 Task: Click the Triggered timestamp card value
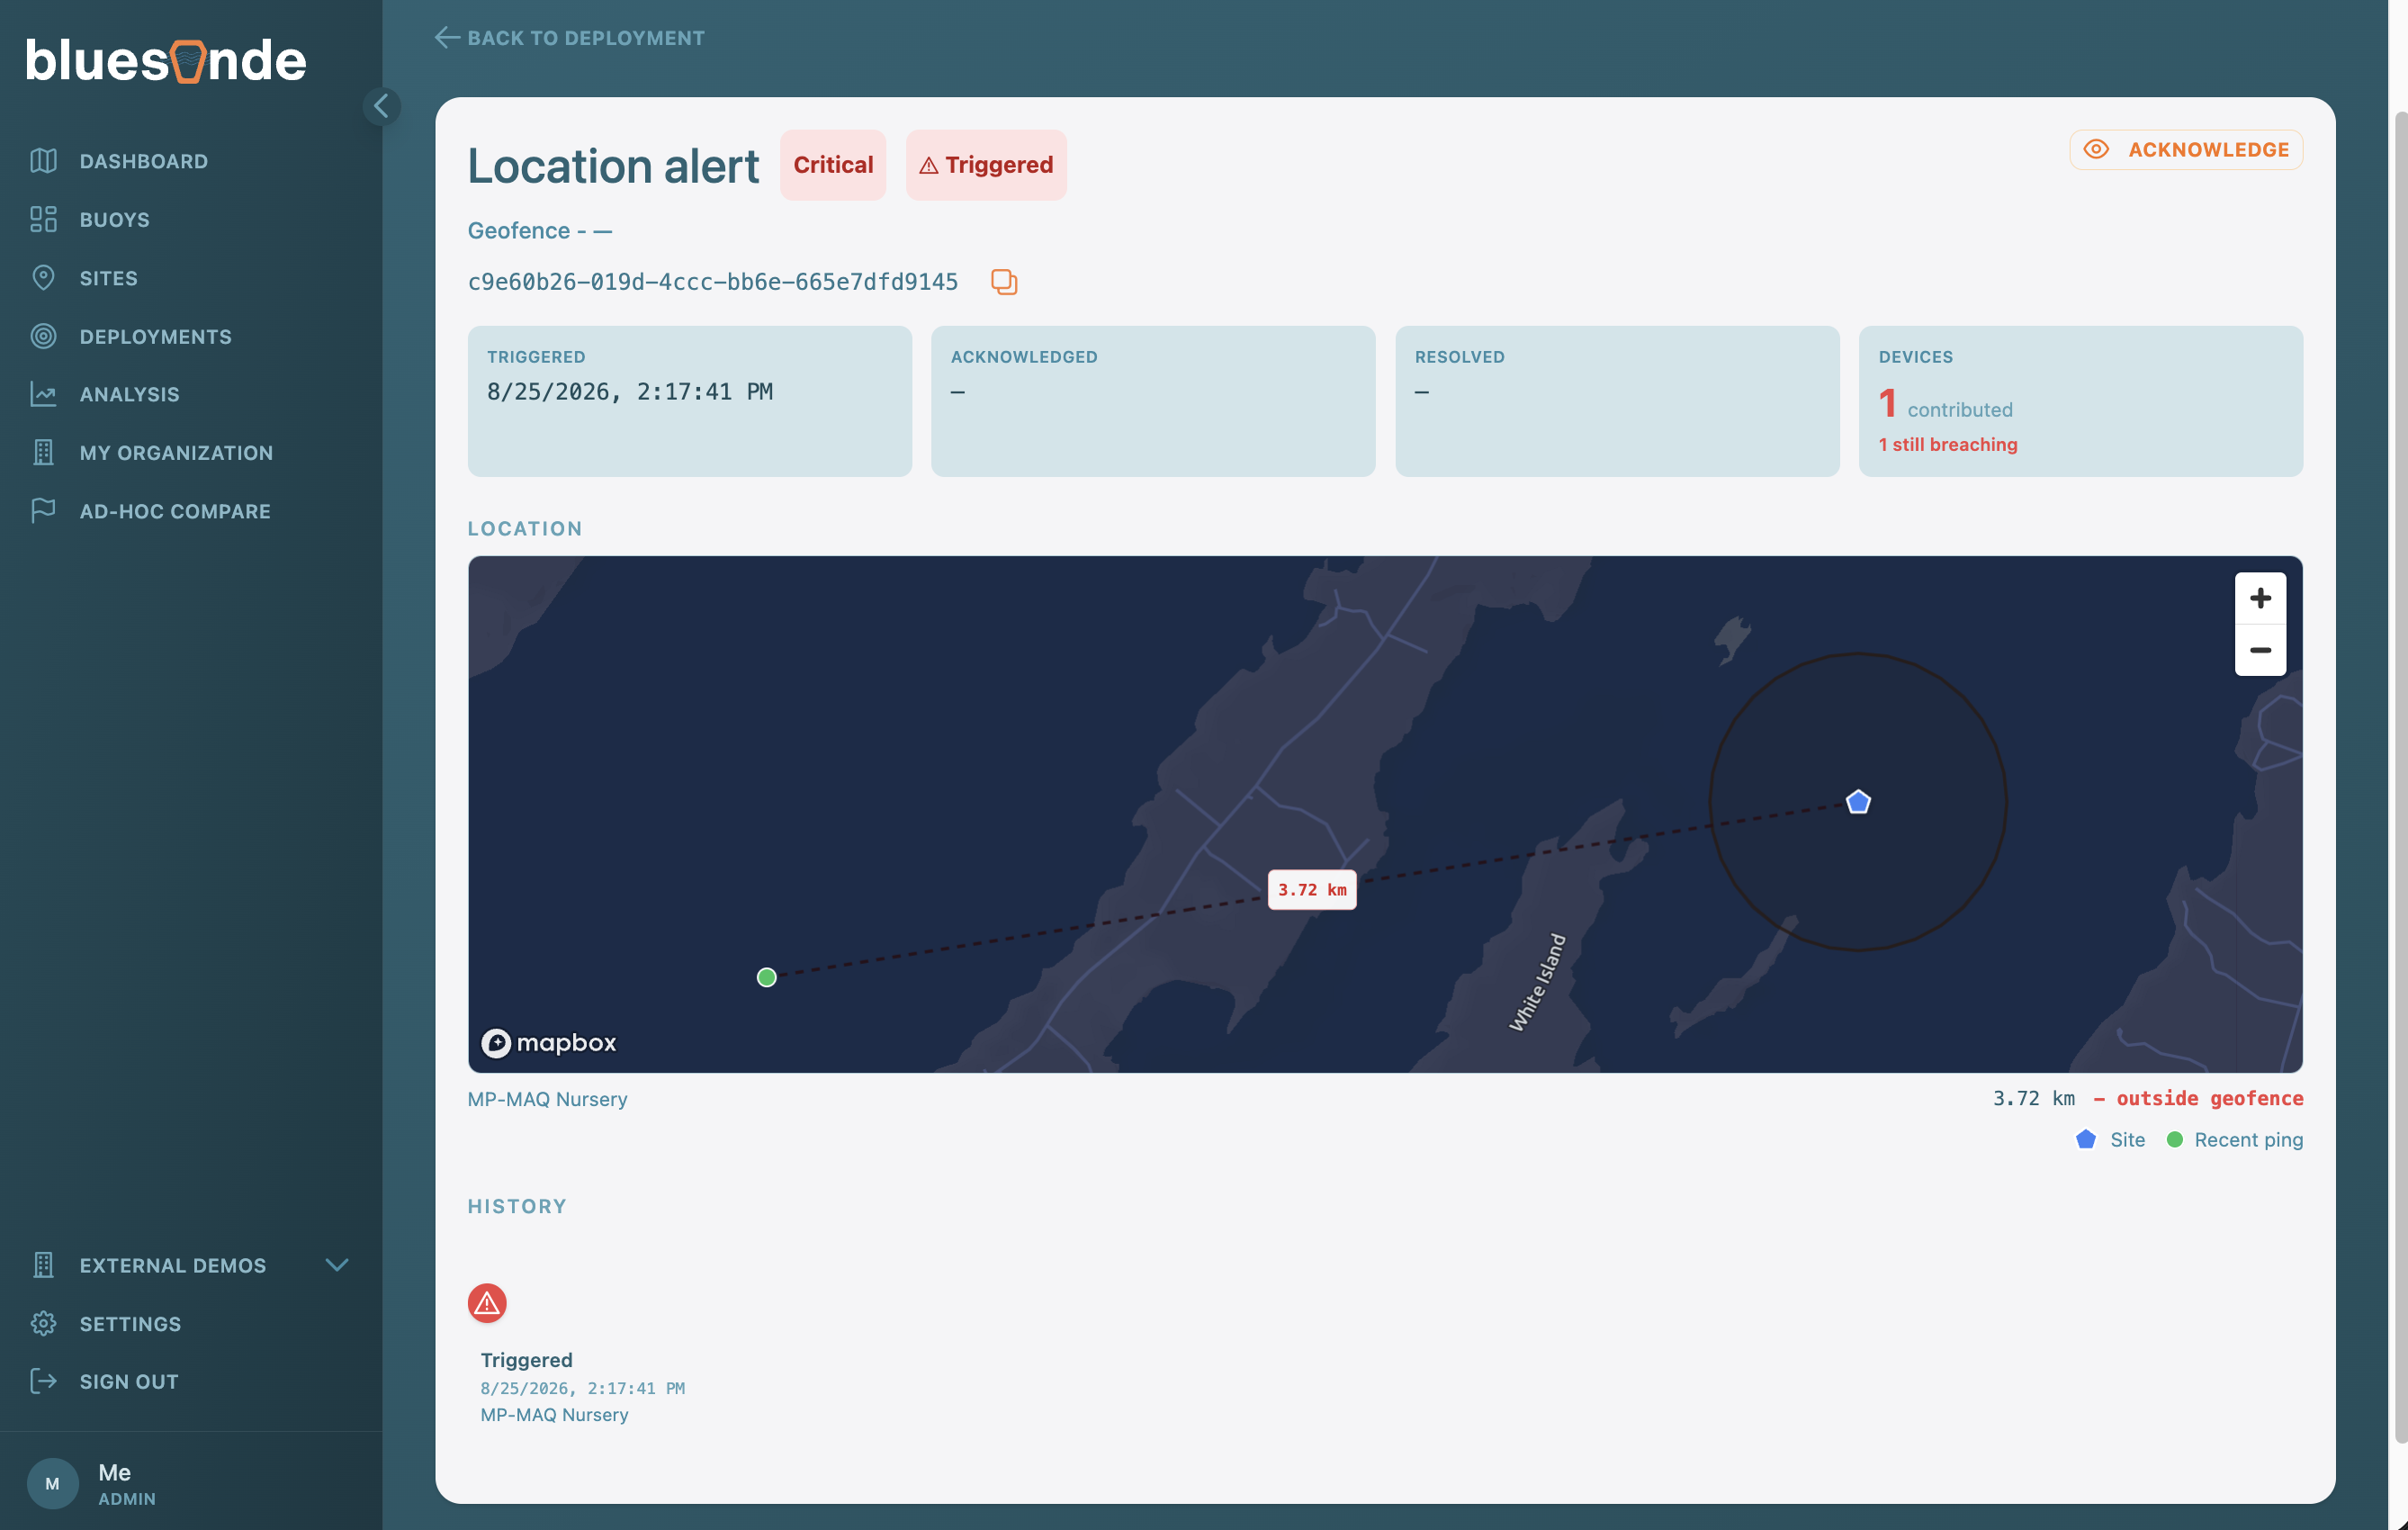[630, 391]
